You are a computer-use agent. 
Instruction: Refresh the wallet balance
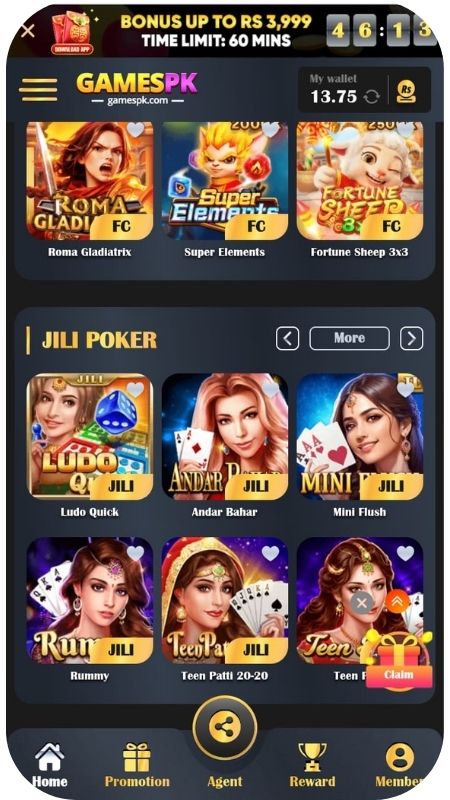click(x=371, y=96)
